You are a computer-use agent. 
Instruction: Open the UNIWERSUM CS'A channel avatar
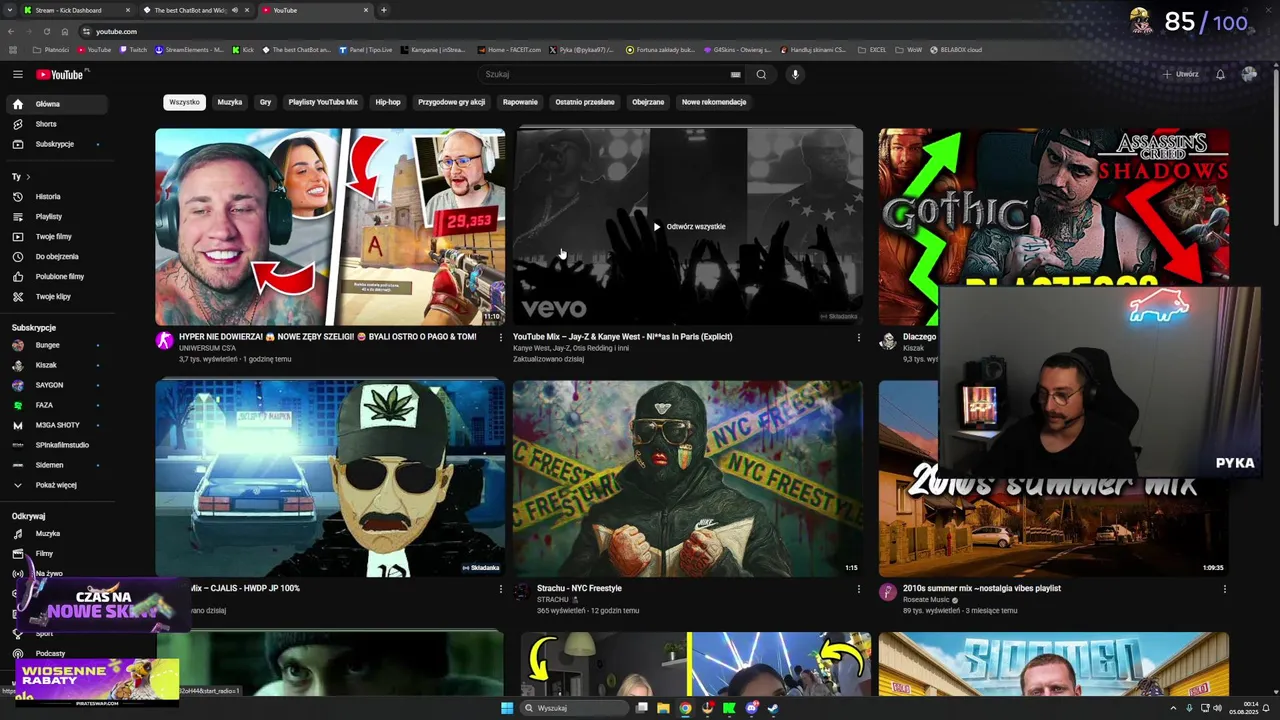coord(165,341)
